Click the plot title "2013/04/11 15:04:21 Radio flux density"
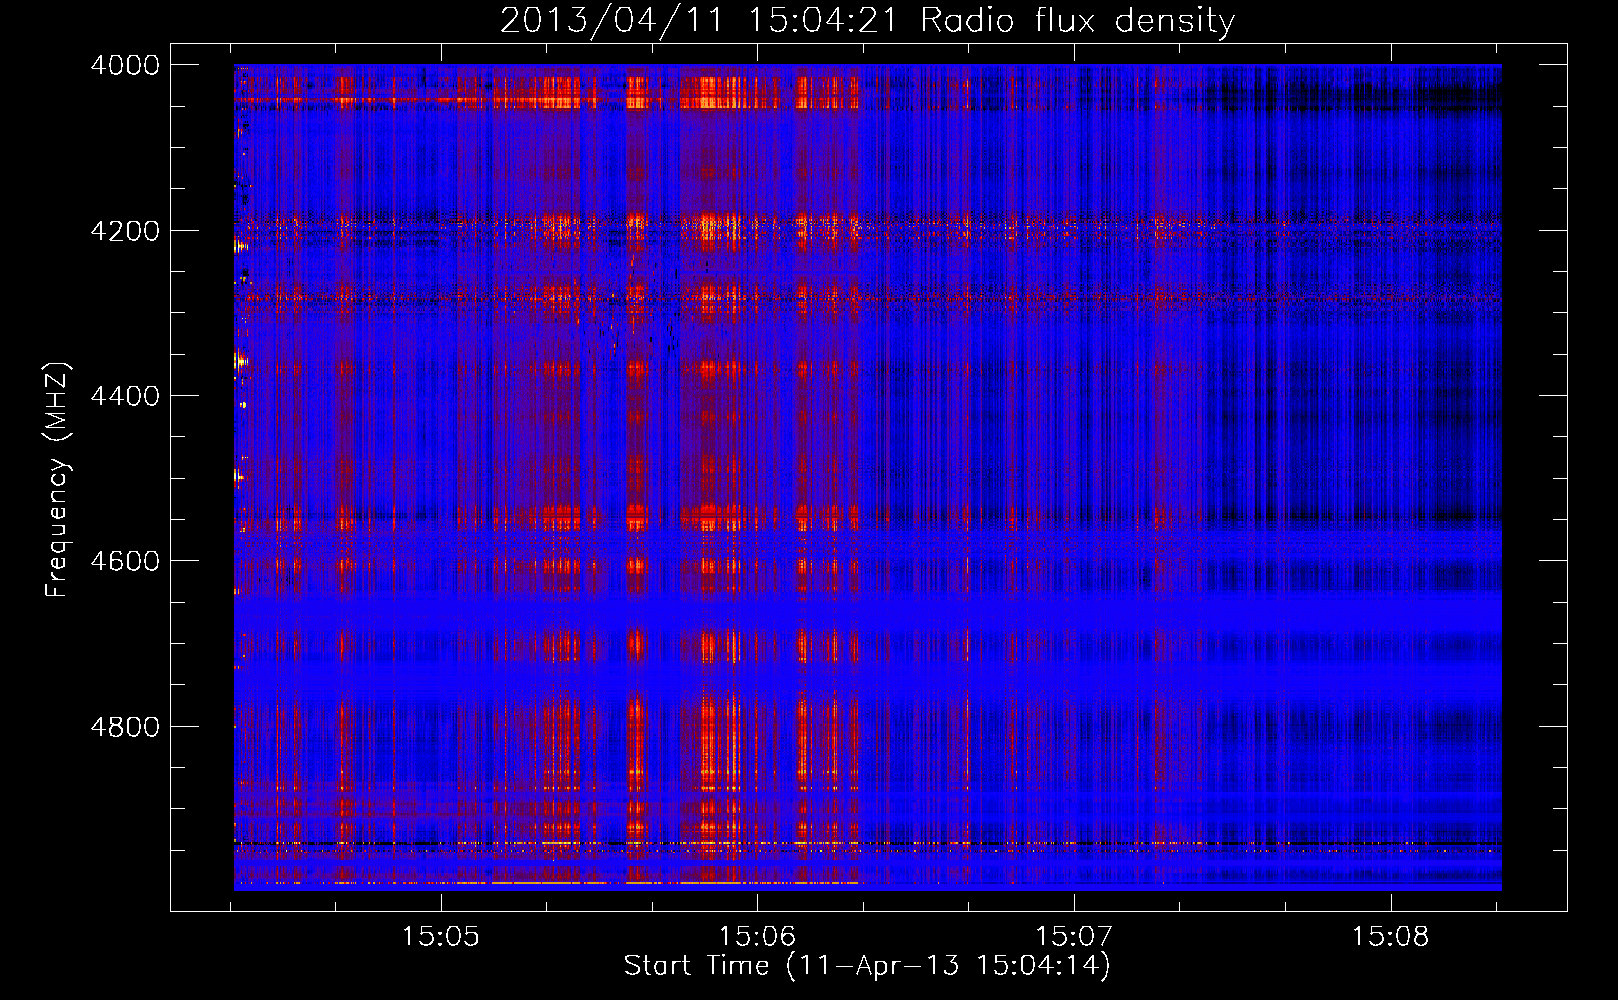Screen dimensions: 1618x1000 (x=867, y=20)
